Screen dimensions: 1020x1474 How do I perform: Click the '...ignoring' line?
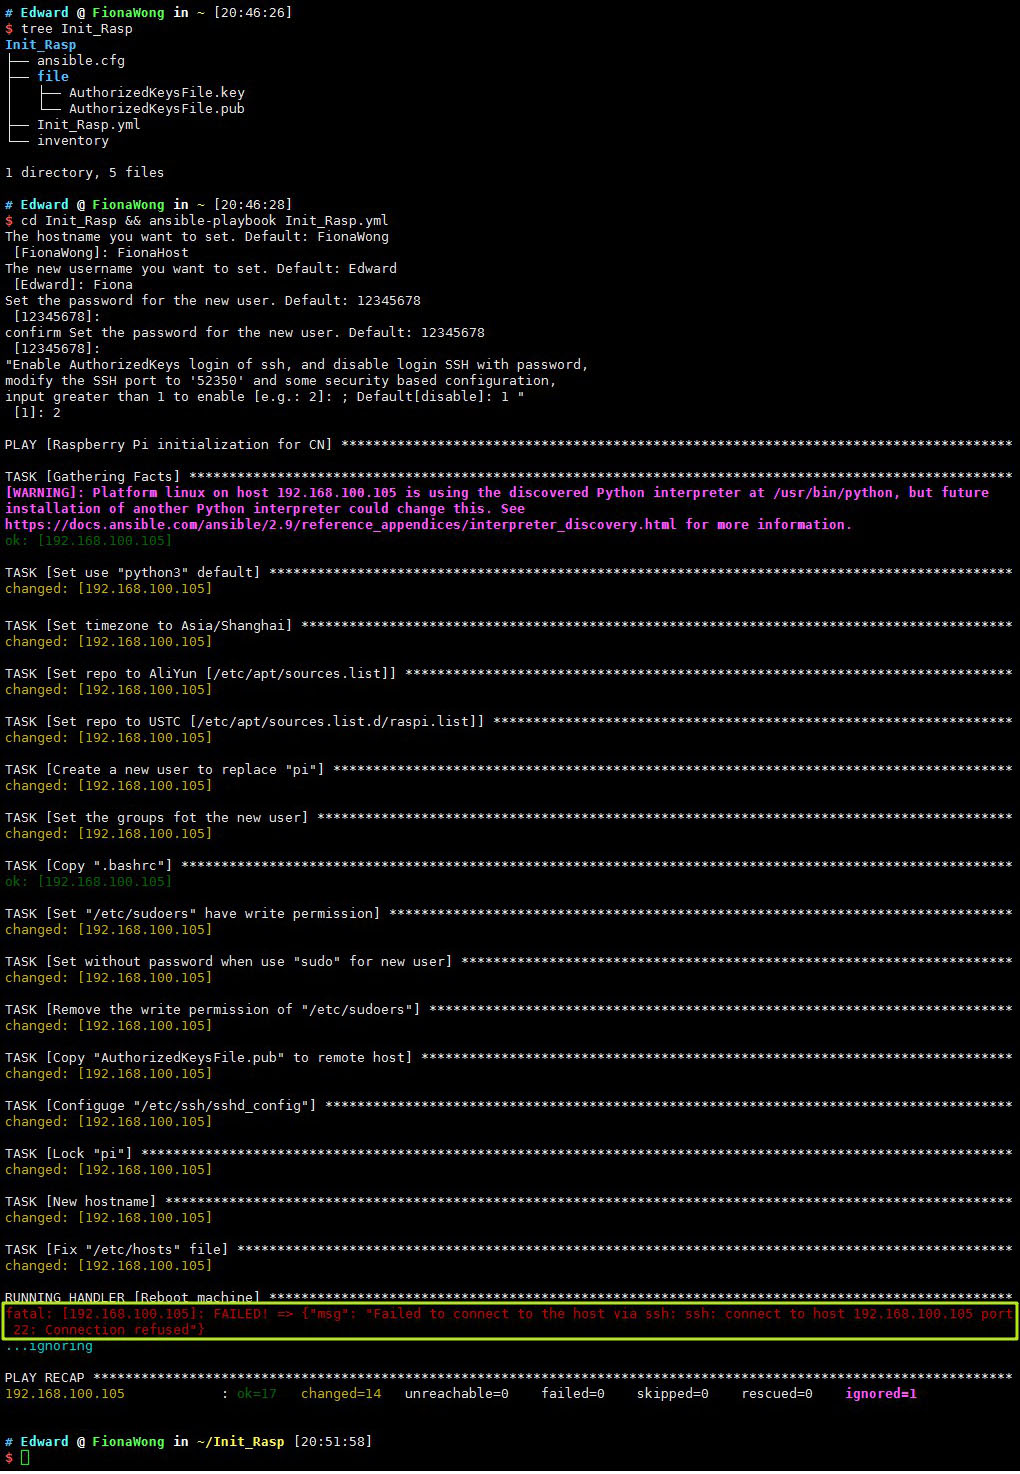point(49,1346)
